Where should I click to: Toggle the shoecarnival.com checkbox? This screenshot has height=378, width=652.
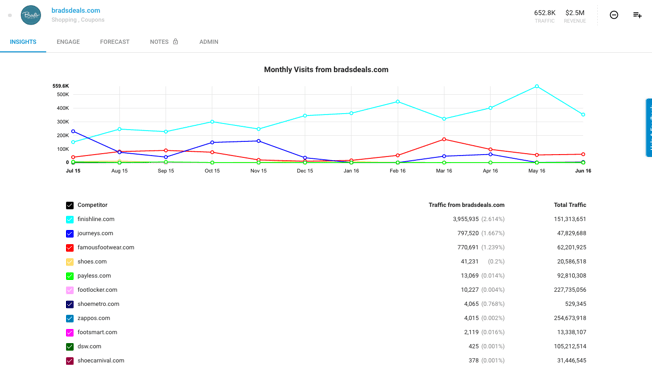[70, 361]
